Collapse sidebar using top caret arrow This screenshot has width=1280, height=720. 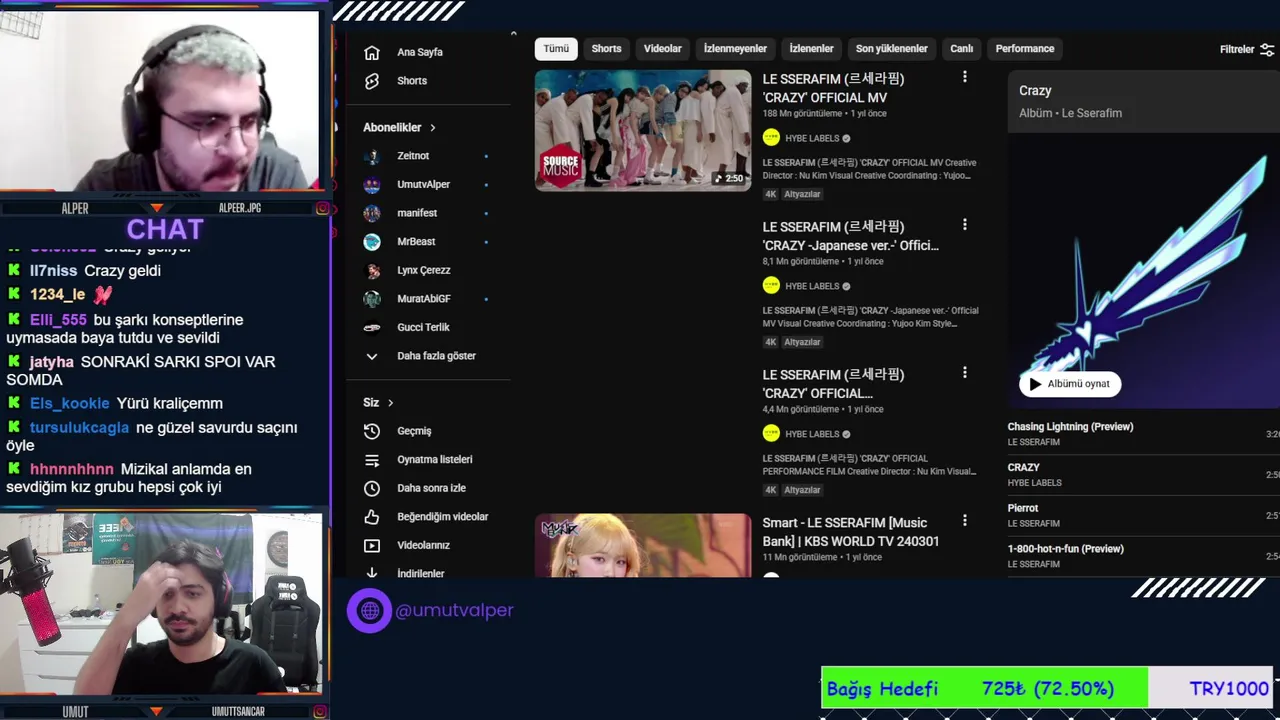pos(514,34)
